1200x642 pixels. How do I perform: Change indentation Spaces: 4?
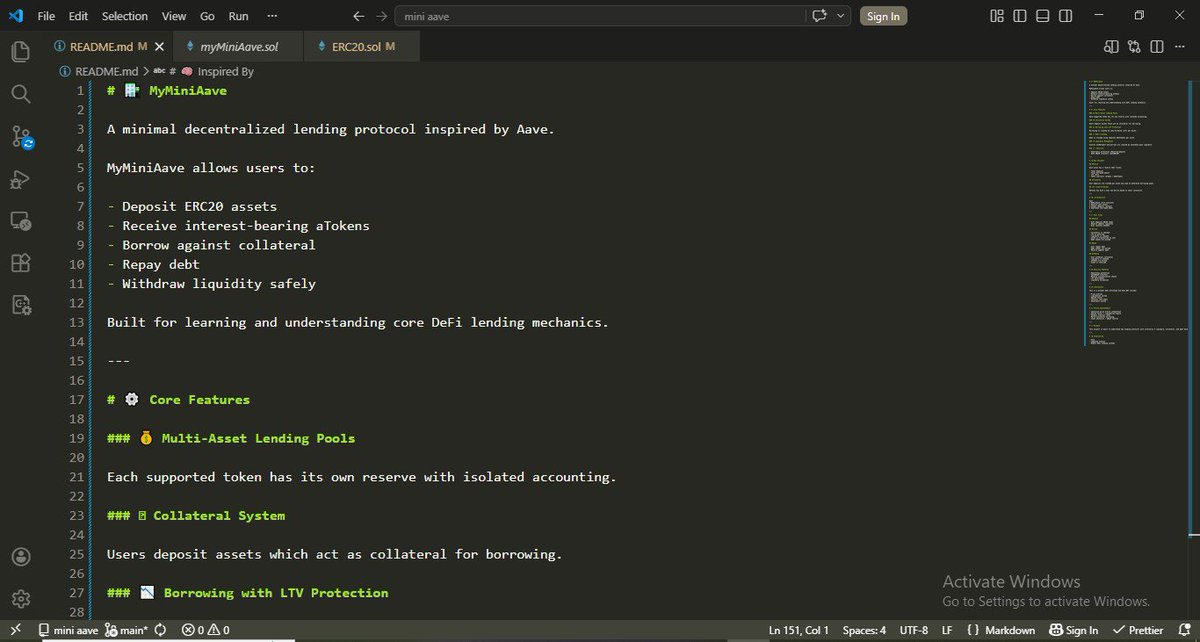[864, 630]
